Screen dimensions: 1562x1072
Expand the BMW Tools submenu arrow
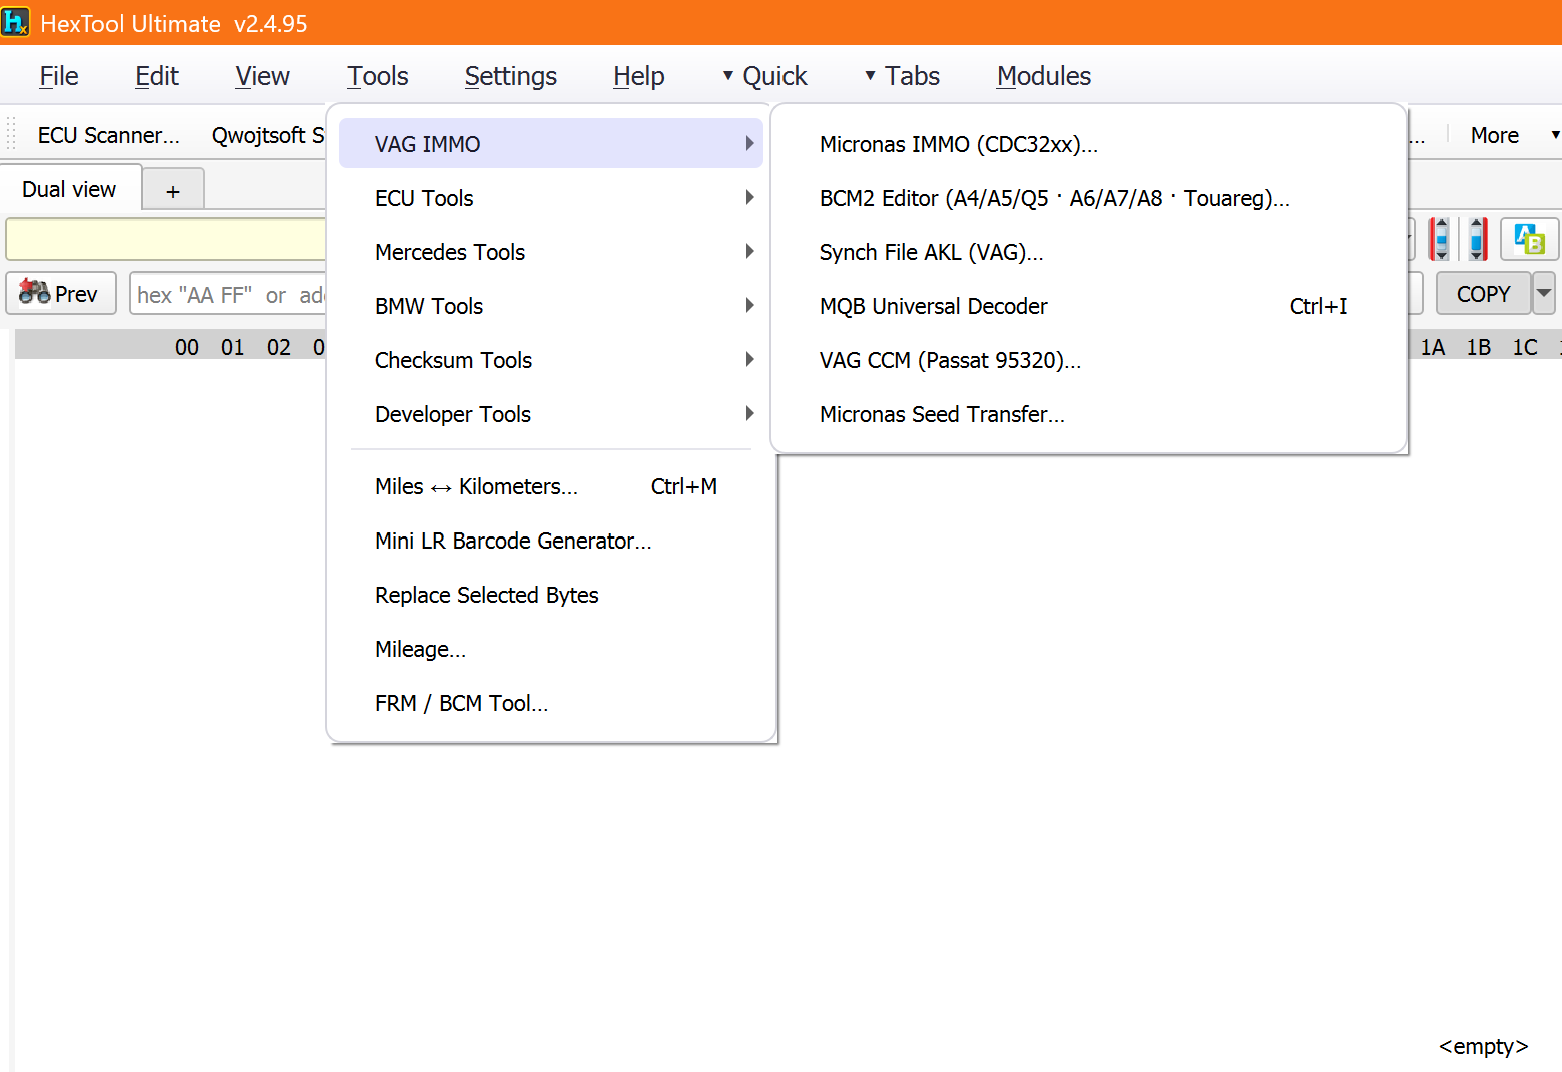click(x=749, y=305)
